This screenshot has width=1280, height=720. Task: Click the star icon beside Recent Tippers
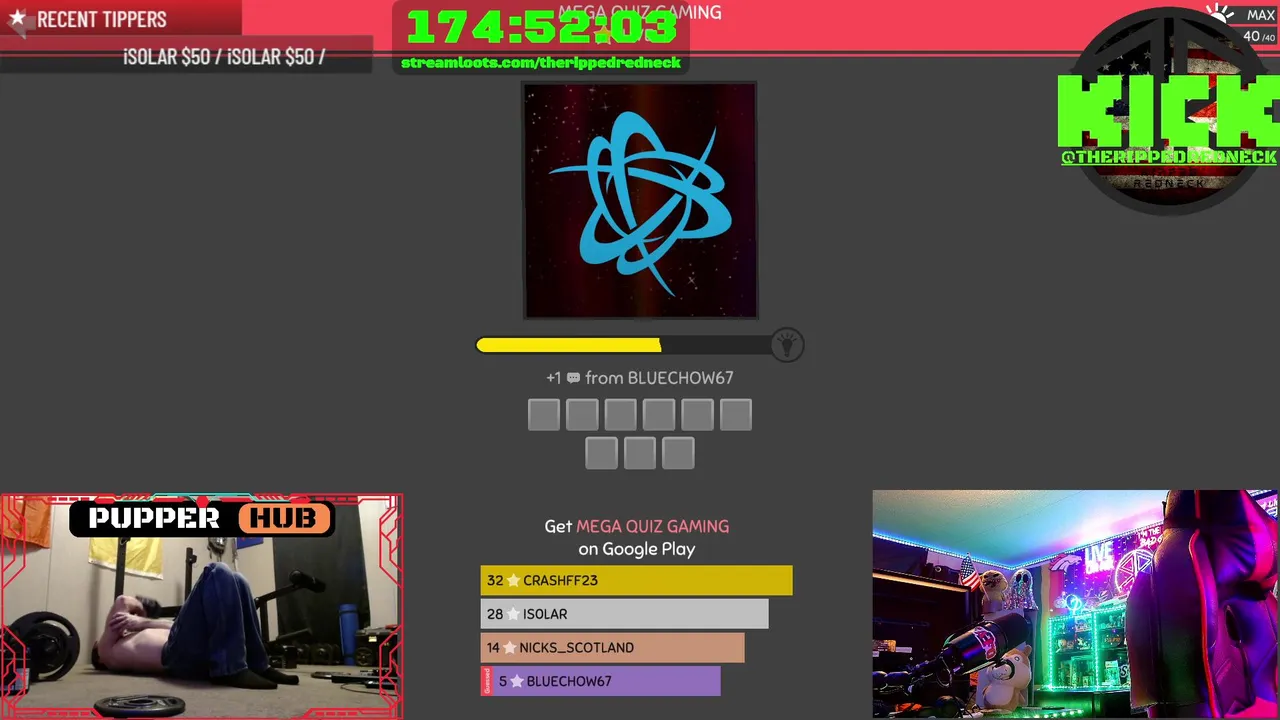click(x=17, y=18)
